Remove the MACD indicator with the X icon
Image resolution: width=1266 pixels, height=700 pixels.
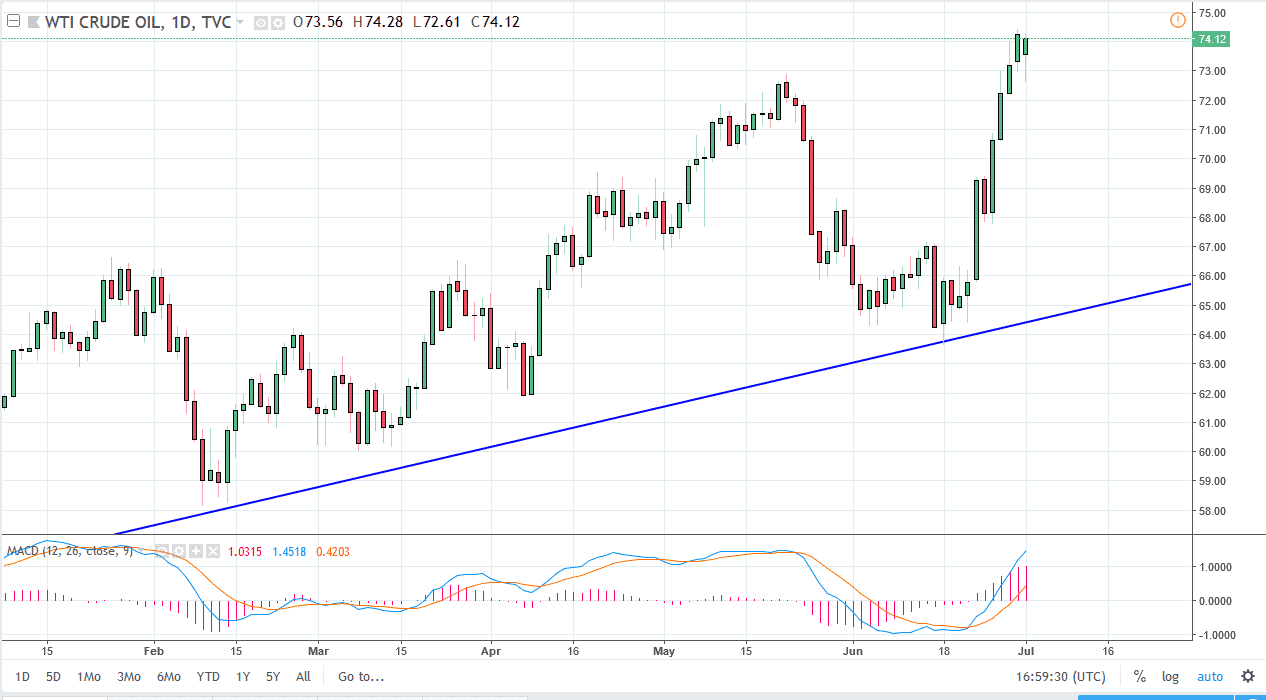click(214, 551)
